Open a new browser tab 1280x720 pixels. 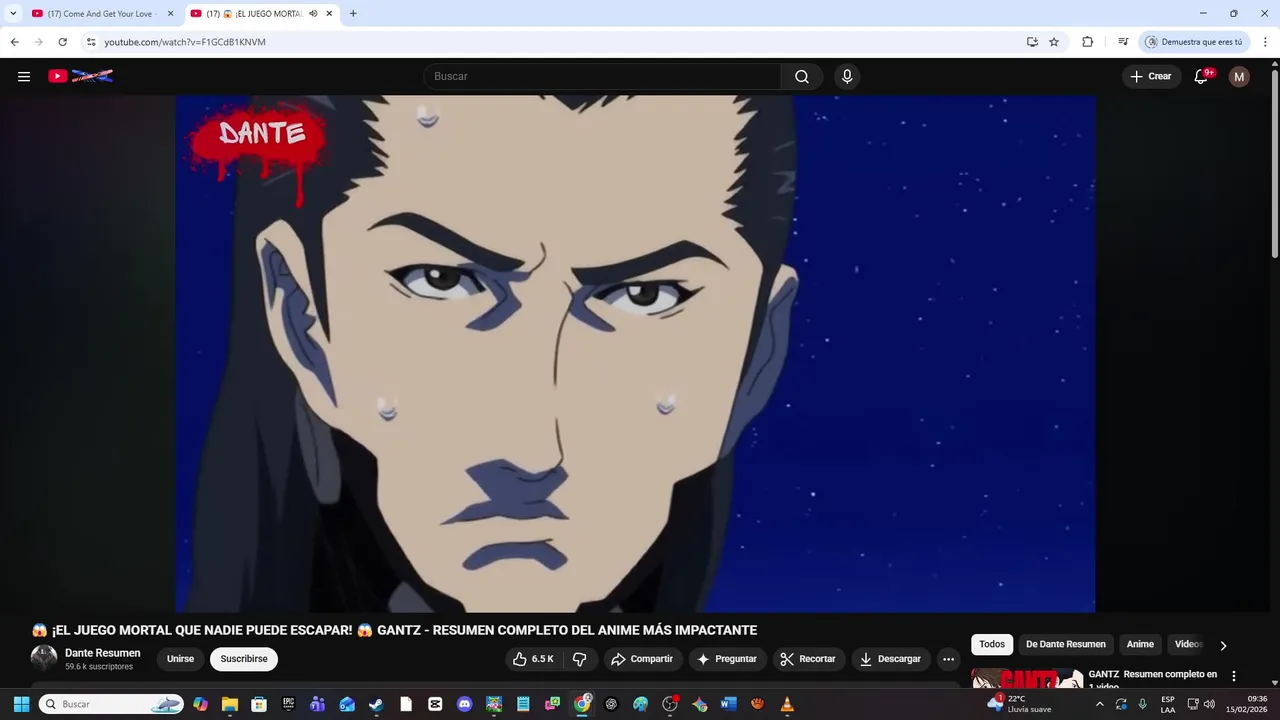click(x=353, y=14)
